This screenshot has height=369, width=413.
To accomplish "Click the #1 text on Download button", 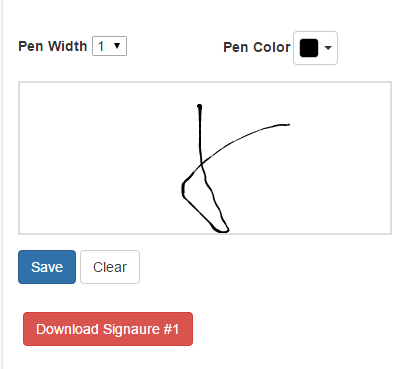I will (x=171, y=329).
